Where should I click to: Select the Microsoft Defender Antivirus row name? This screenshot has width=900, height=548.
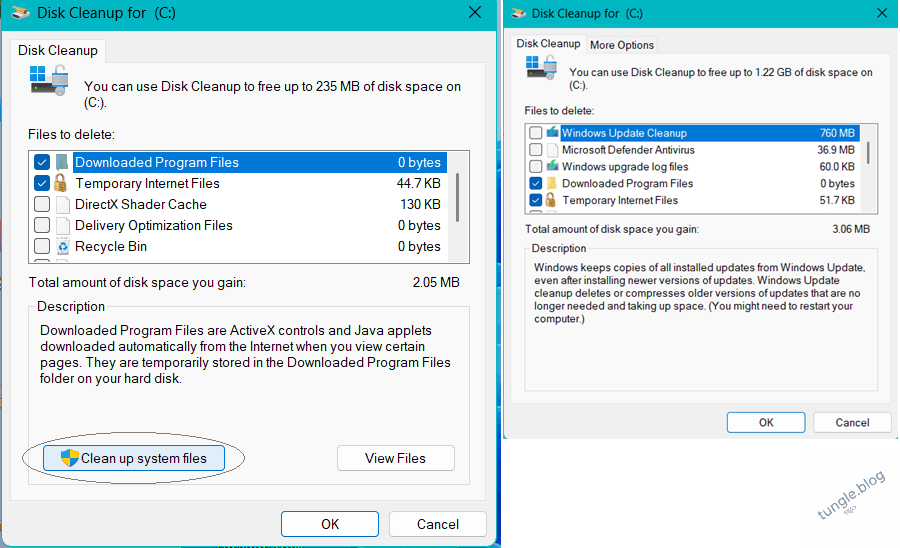point(628,150)
